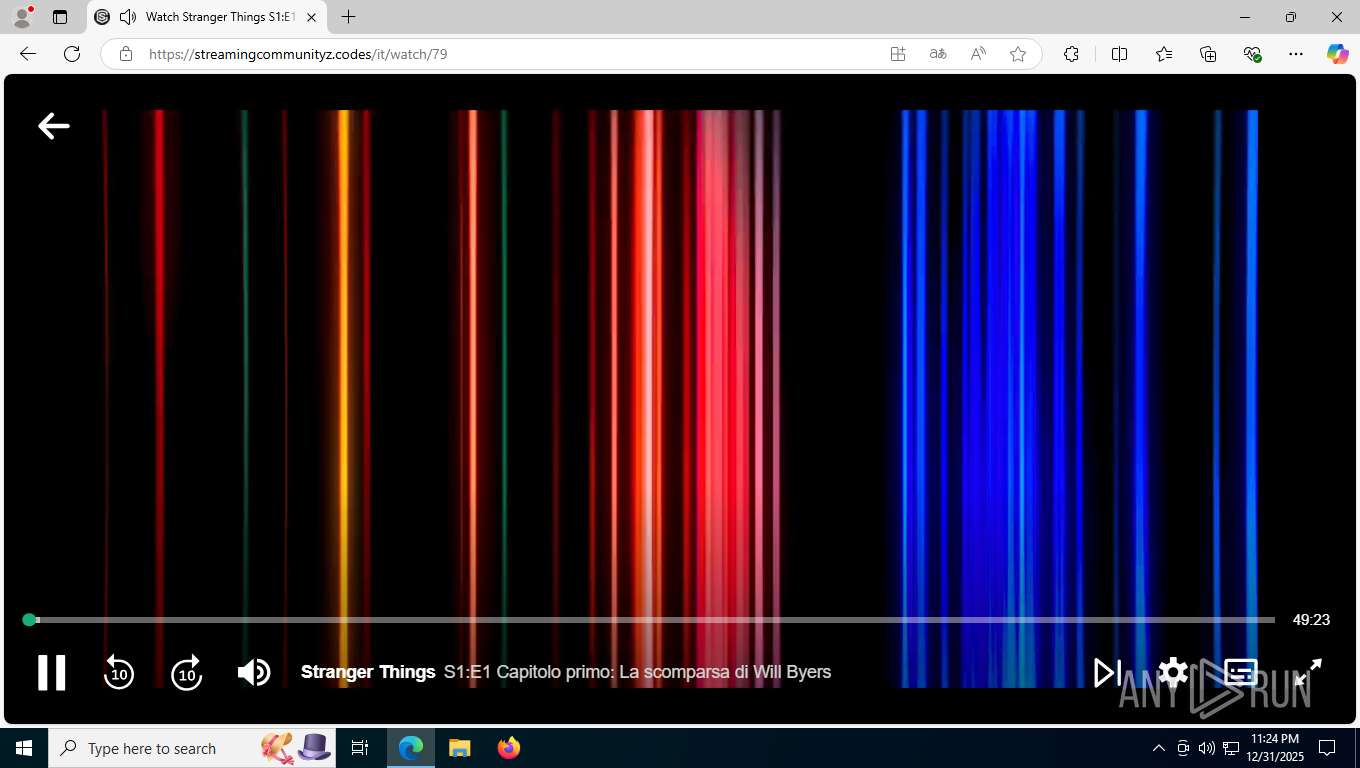Open the favorites list
1360x768 pixels.
[1164, 54]
